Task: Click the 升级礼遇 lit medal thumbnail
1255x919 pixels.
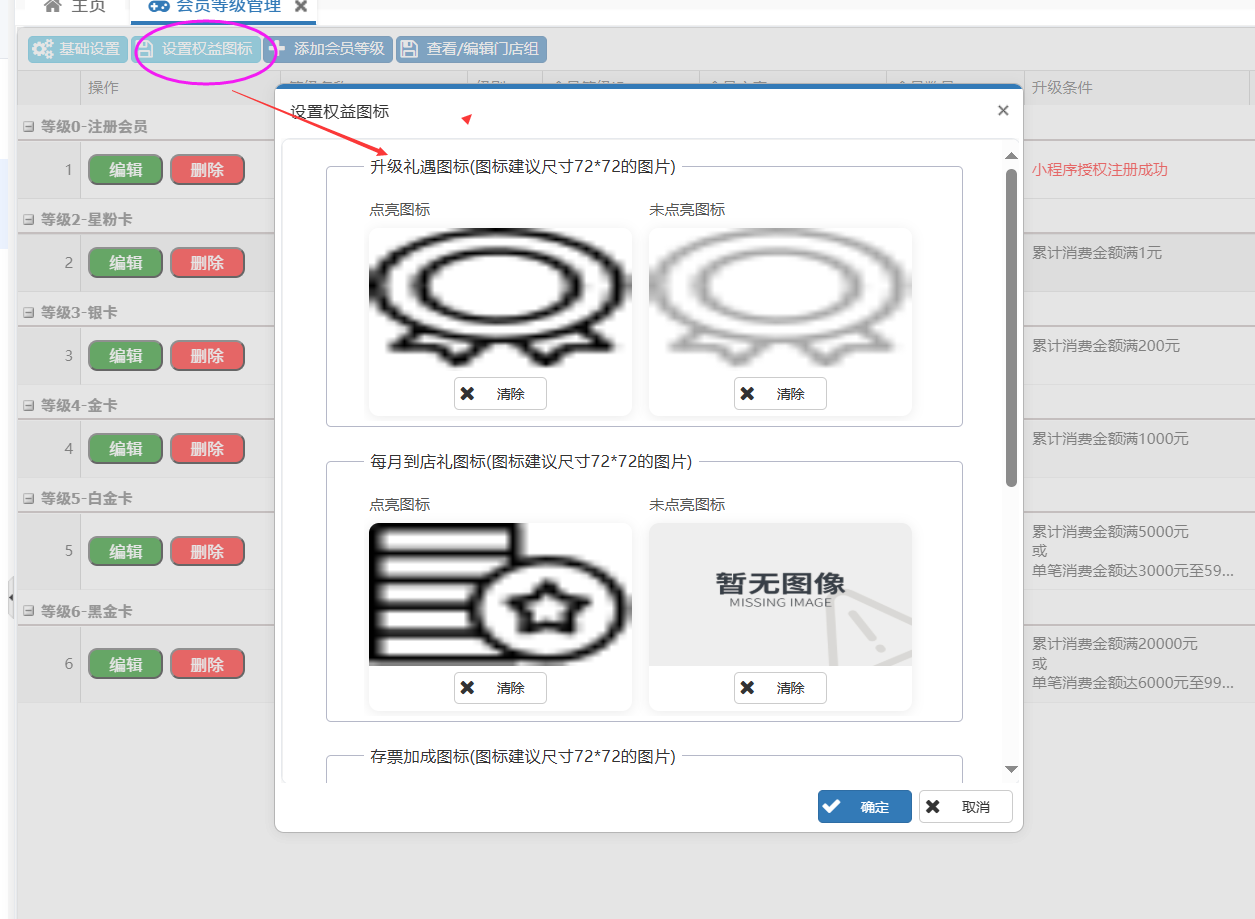Action: [x=500, y=297]
